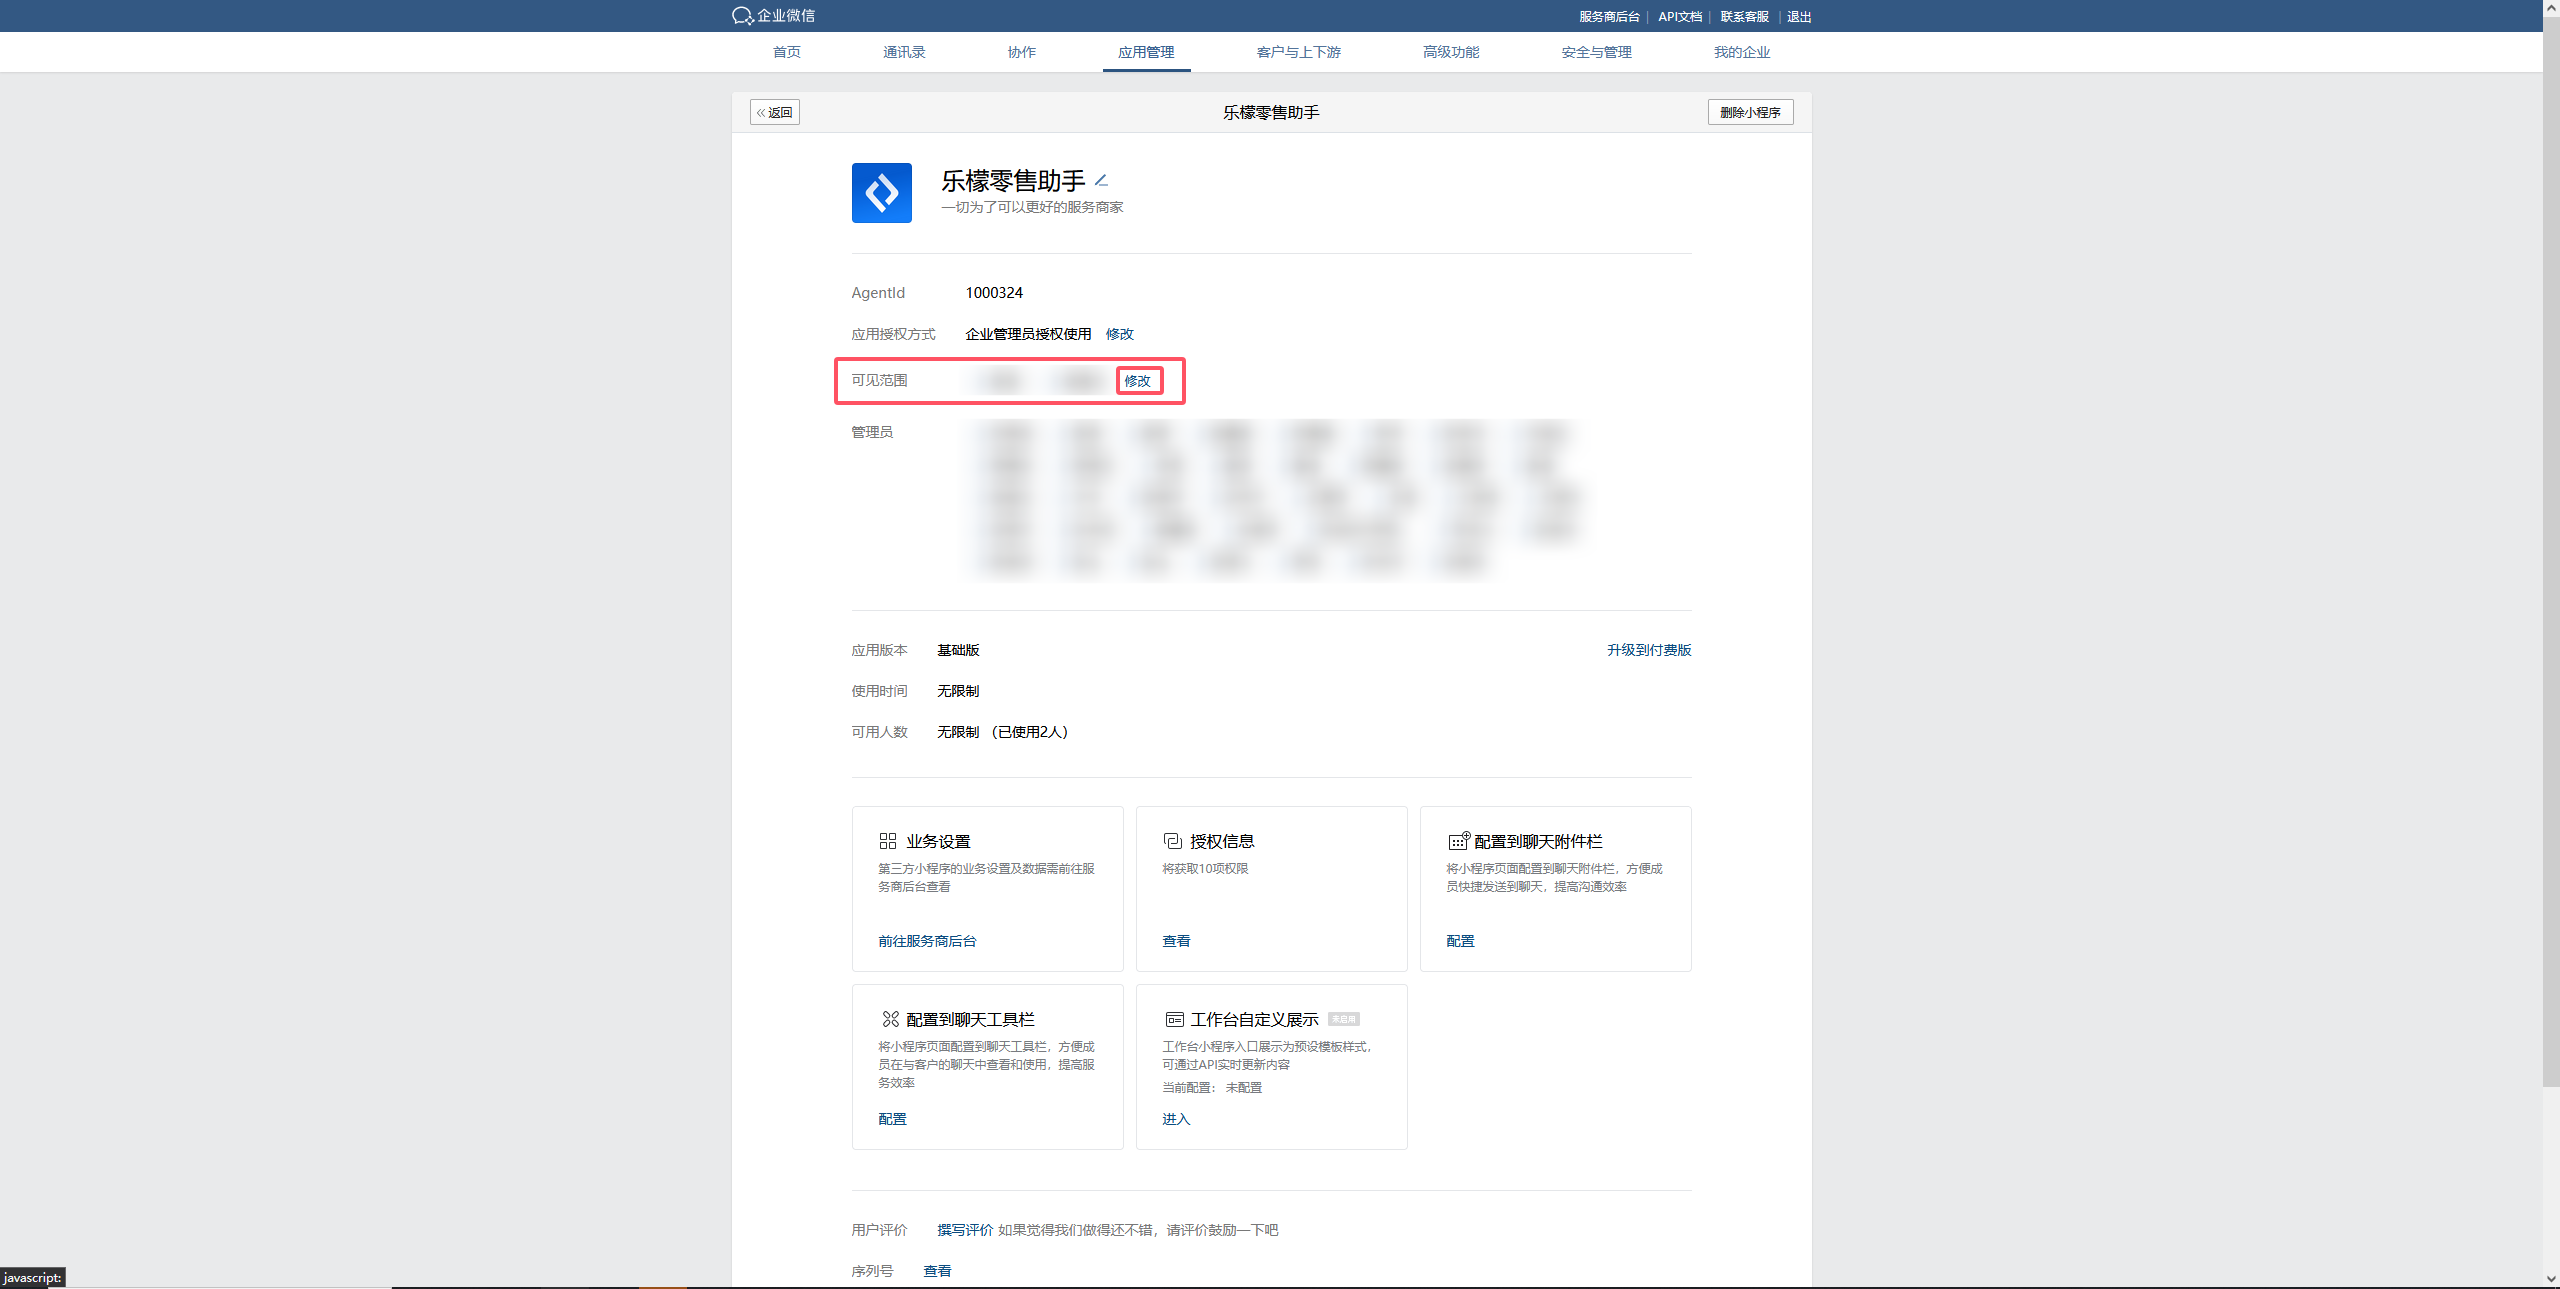Click the scrollbar up arrow
2560x1289 pixels.
[x=2551, y=6]
